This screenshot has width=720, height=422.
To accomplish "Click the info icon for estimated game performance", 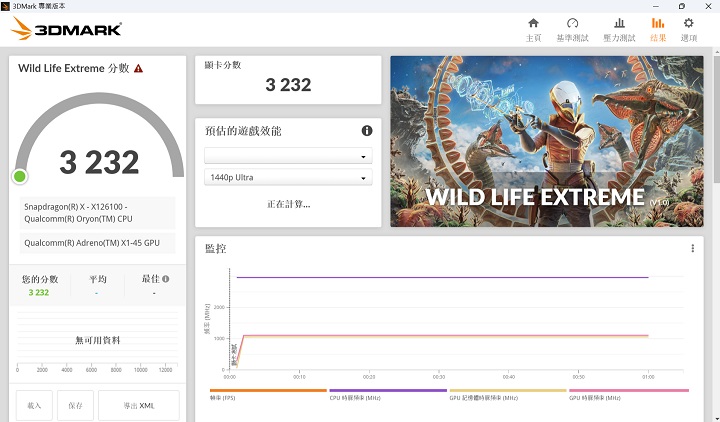I will (366, 131).
